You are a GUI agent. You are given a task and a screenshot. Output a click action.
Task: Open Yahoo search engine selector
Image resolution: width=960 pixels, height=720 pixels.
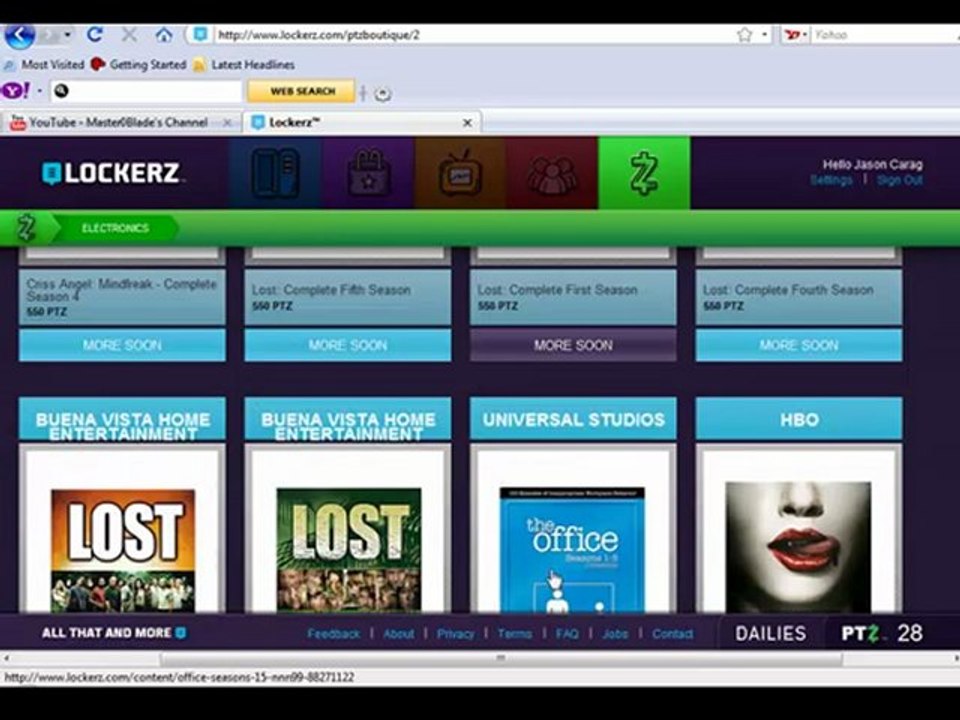[x=795, y=35]
